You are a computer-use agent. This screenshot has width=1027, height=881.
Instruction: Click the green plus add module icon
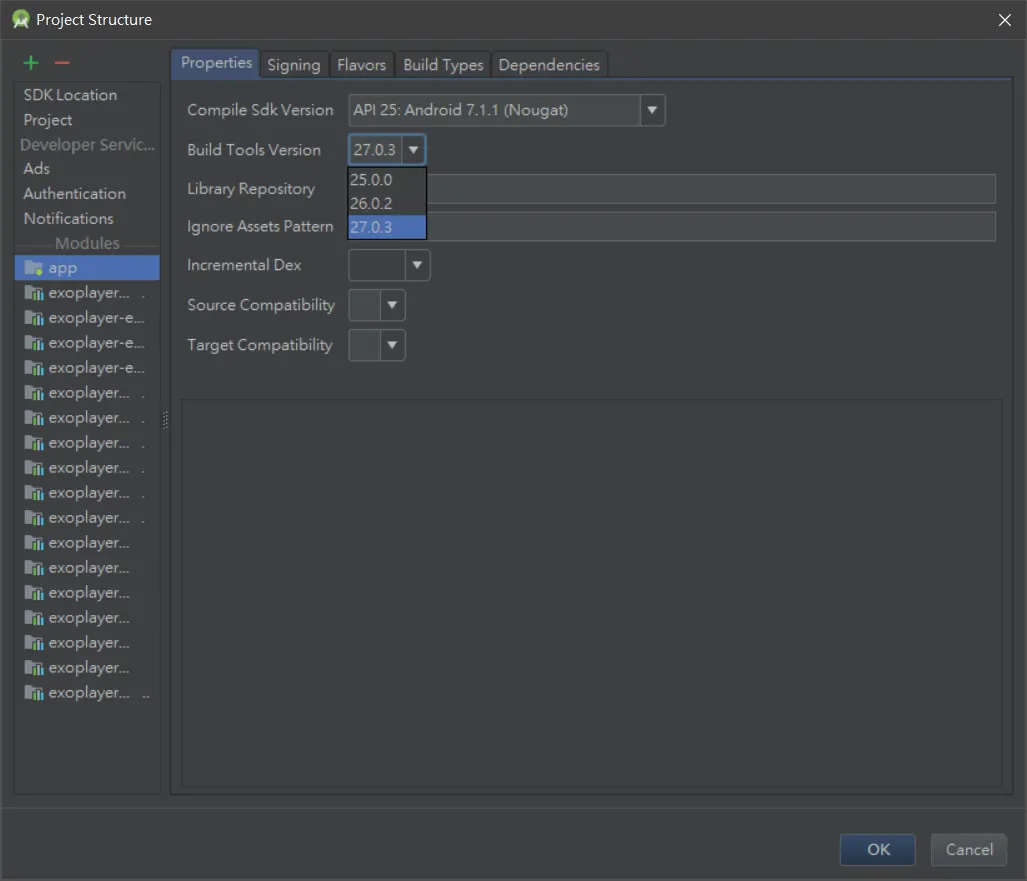coord(31,63)
